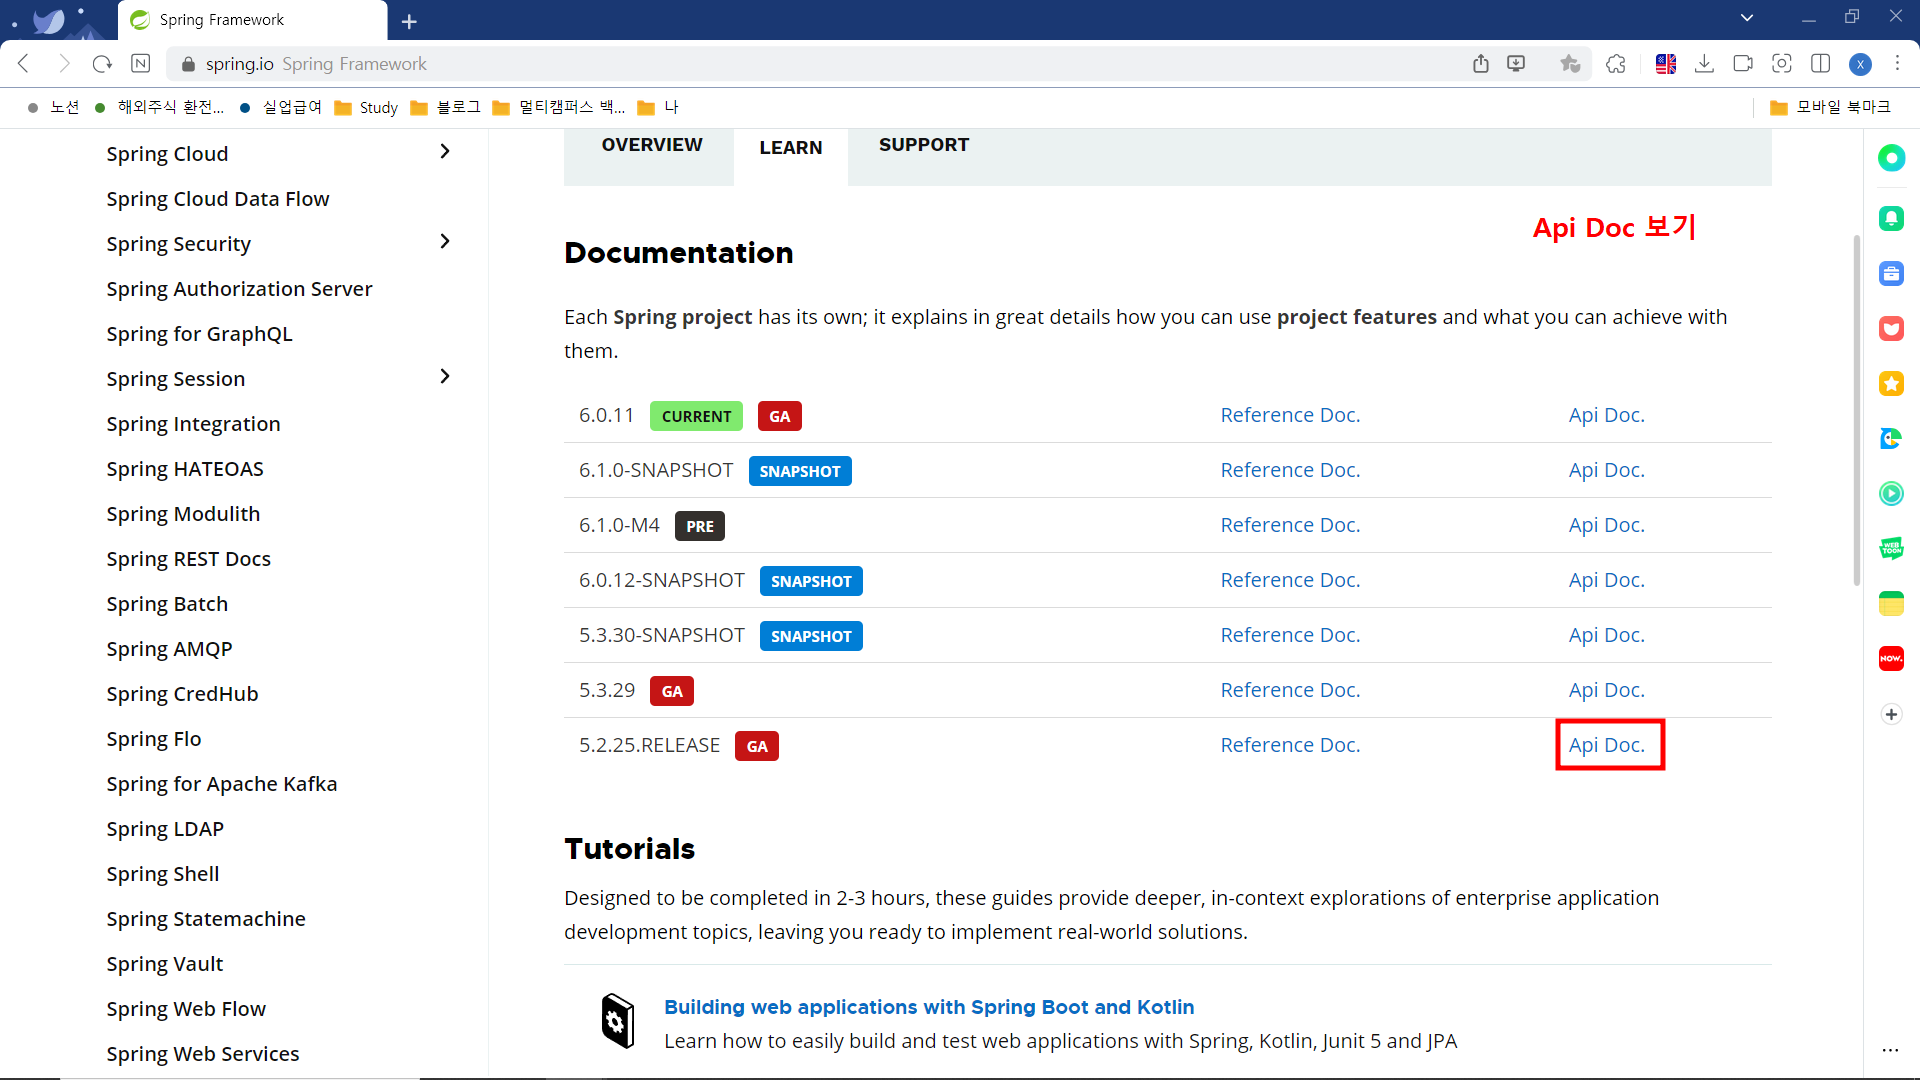This screenshot has width=1920, height=1080.
Task: Add a sidebar app with plus icon
Action: pos(1891,714)
